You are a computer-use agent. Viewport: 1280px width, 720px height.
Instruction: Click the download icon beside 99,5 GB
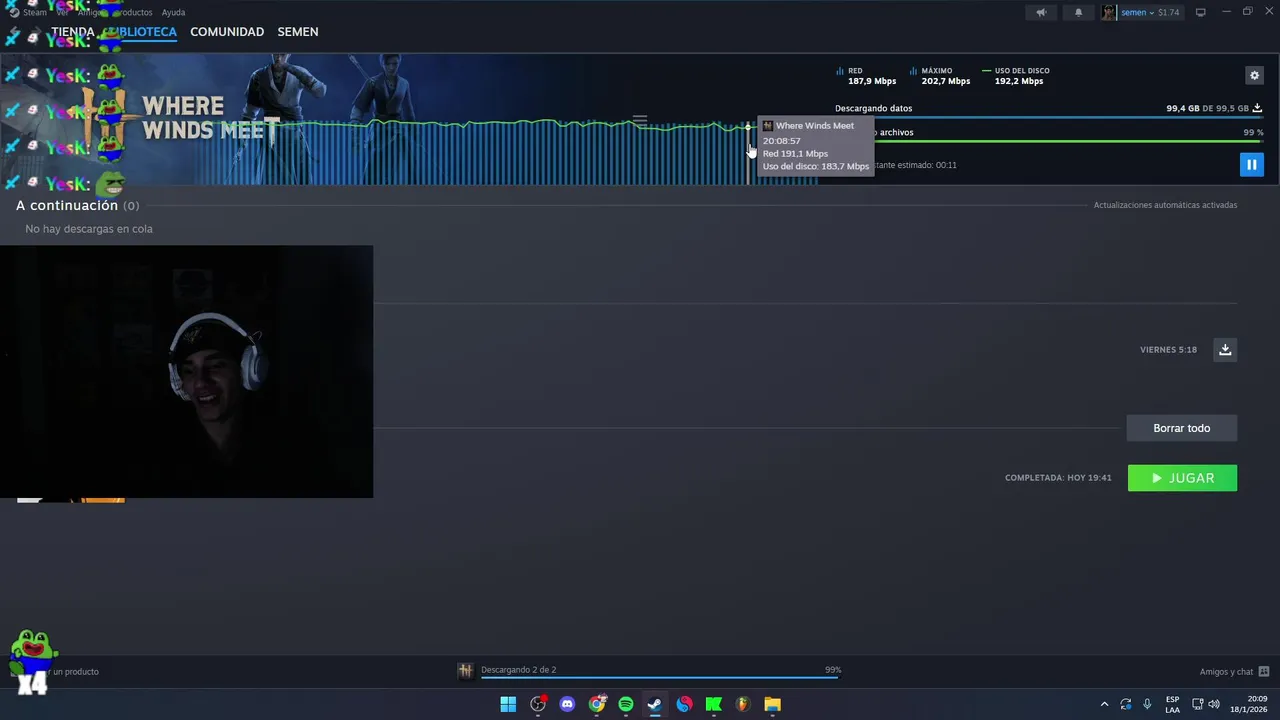(1257, 108)
